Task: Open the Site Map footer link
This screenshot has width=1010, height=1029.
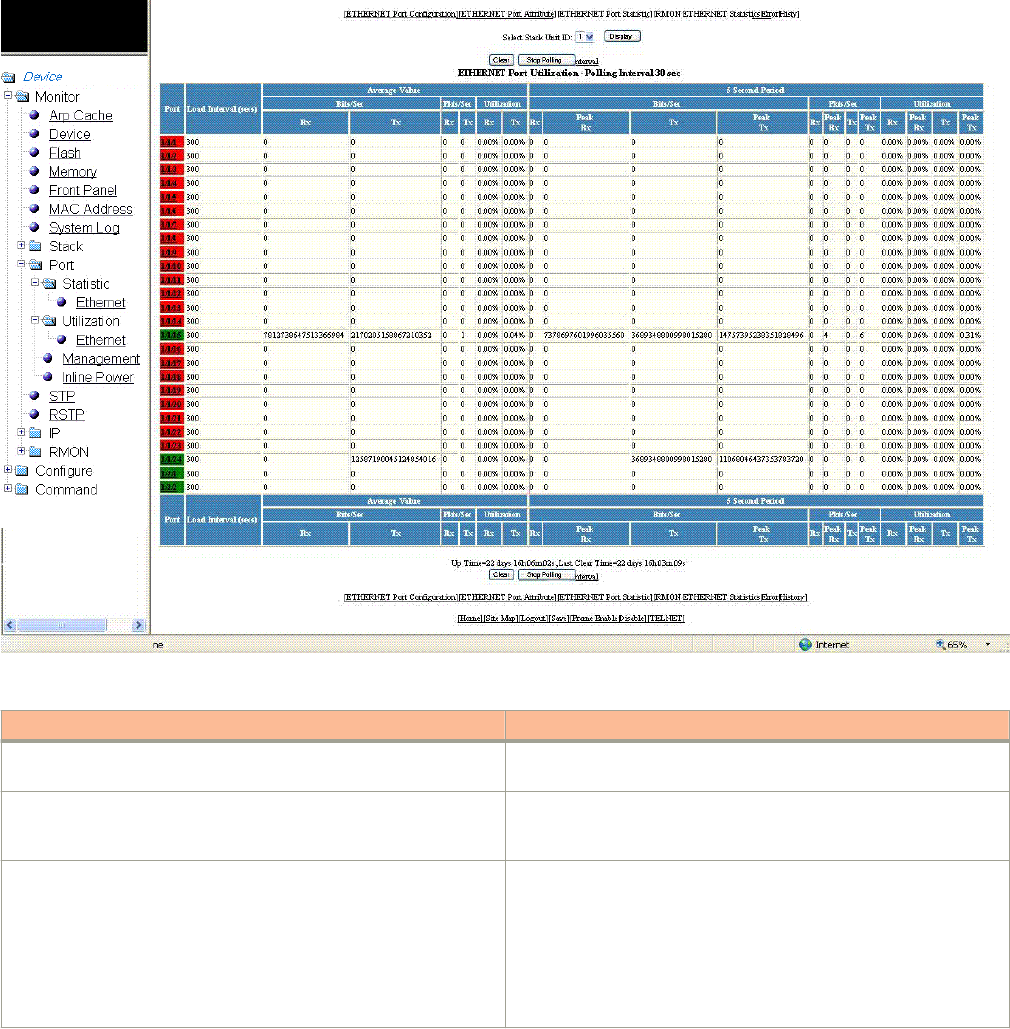Action: click(x=500, y=618)
